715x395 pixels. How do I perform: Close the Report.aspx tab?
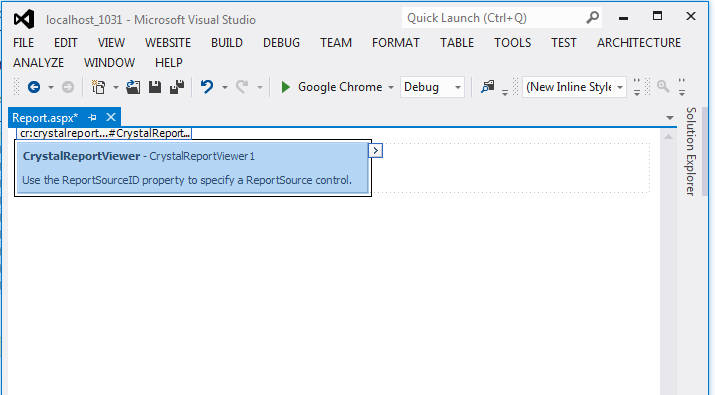(111, 118)
